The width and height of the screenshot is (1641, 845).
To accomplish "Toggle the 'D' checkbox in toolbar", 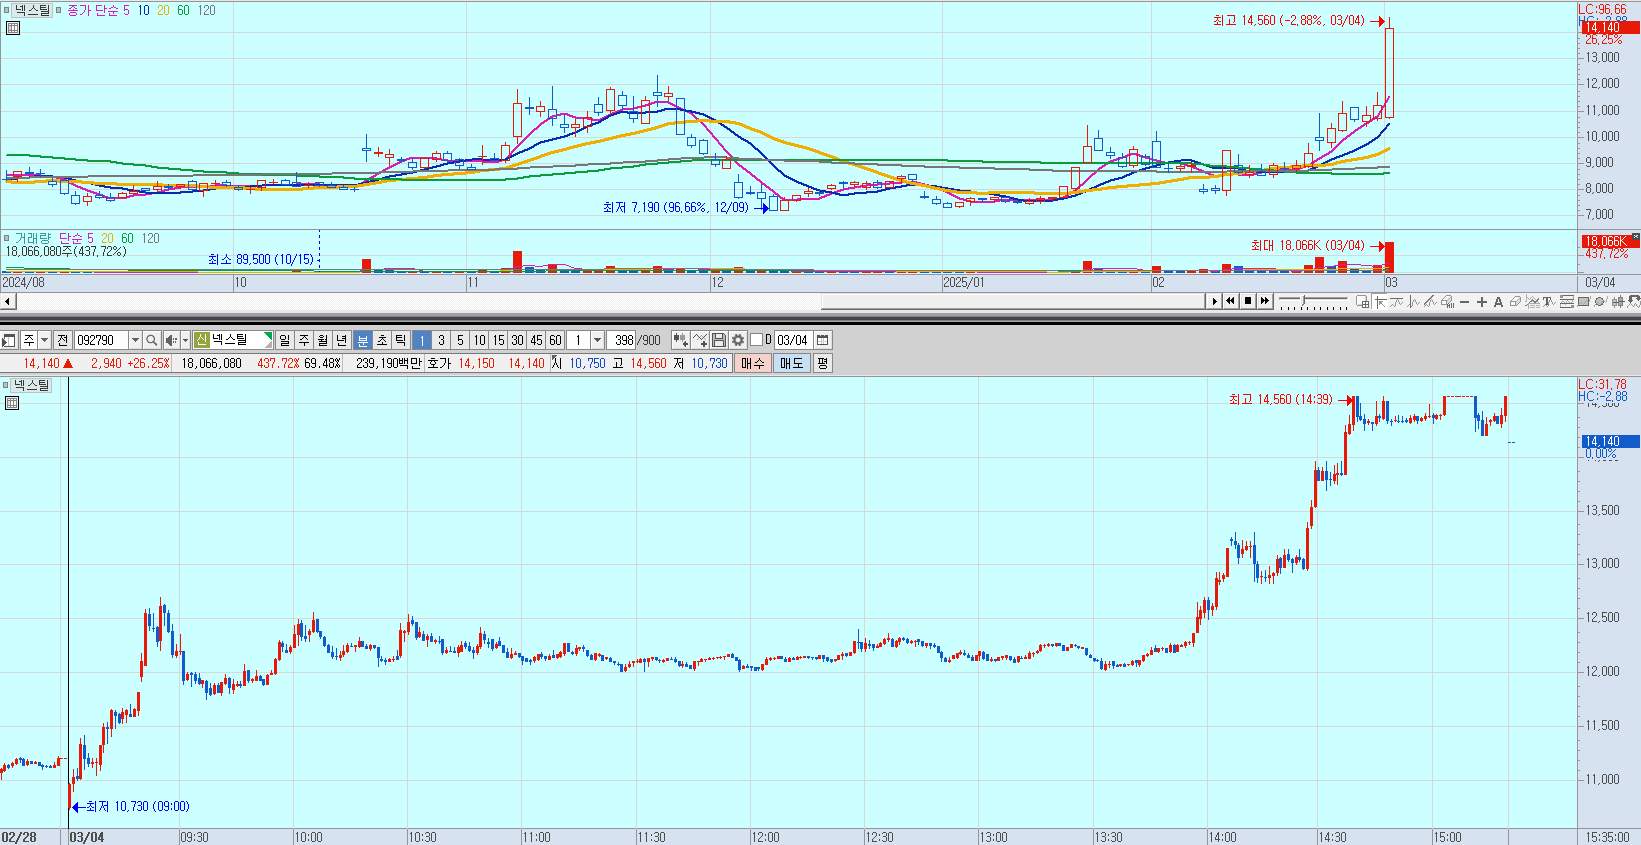I will click(757, 340).
